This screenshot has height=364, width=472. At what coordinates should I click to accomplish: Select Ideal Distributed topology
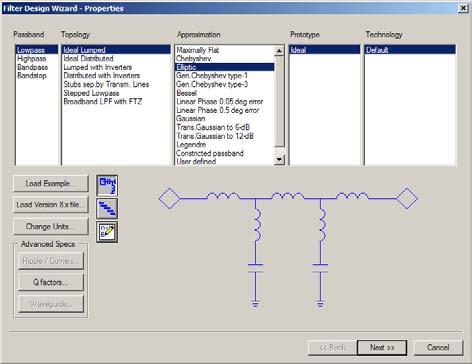(x=116, y=59)
